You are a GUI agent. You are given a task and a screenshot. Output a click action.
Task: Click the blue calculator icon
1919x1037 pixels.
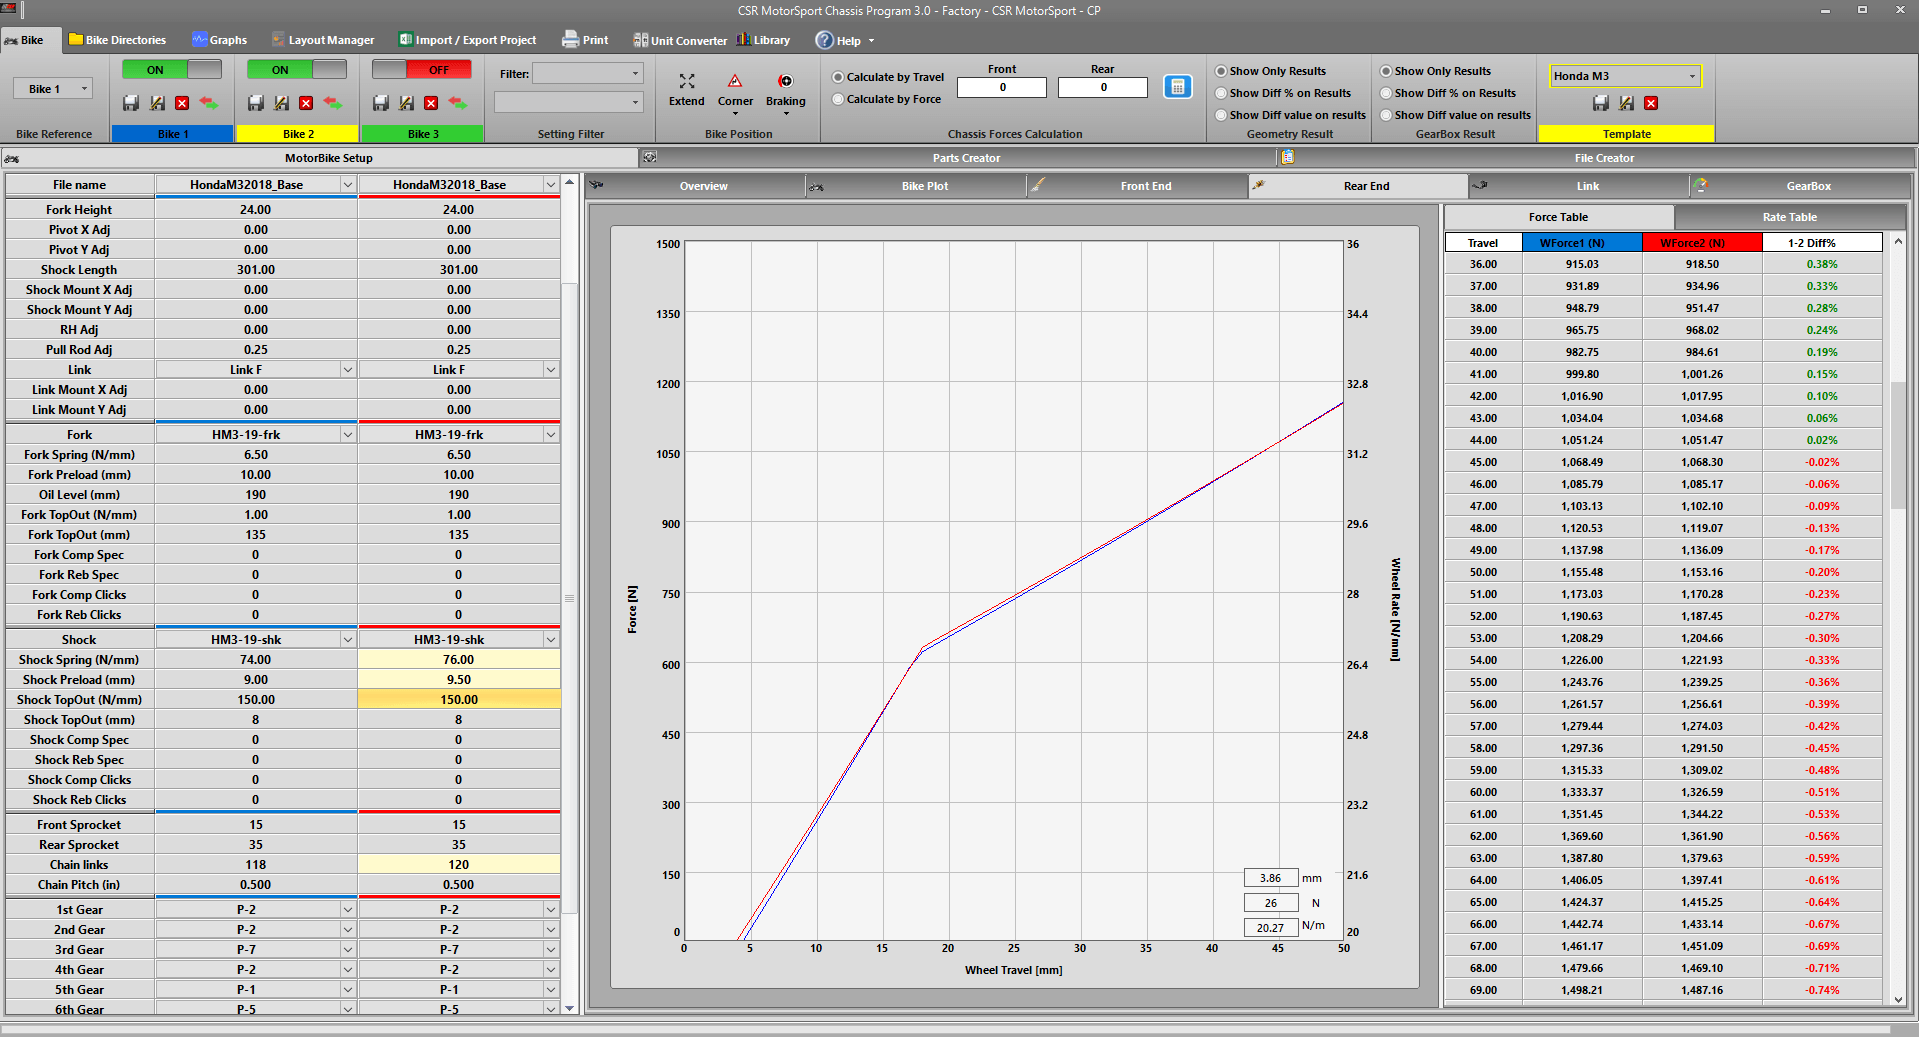(1178, 87)
